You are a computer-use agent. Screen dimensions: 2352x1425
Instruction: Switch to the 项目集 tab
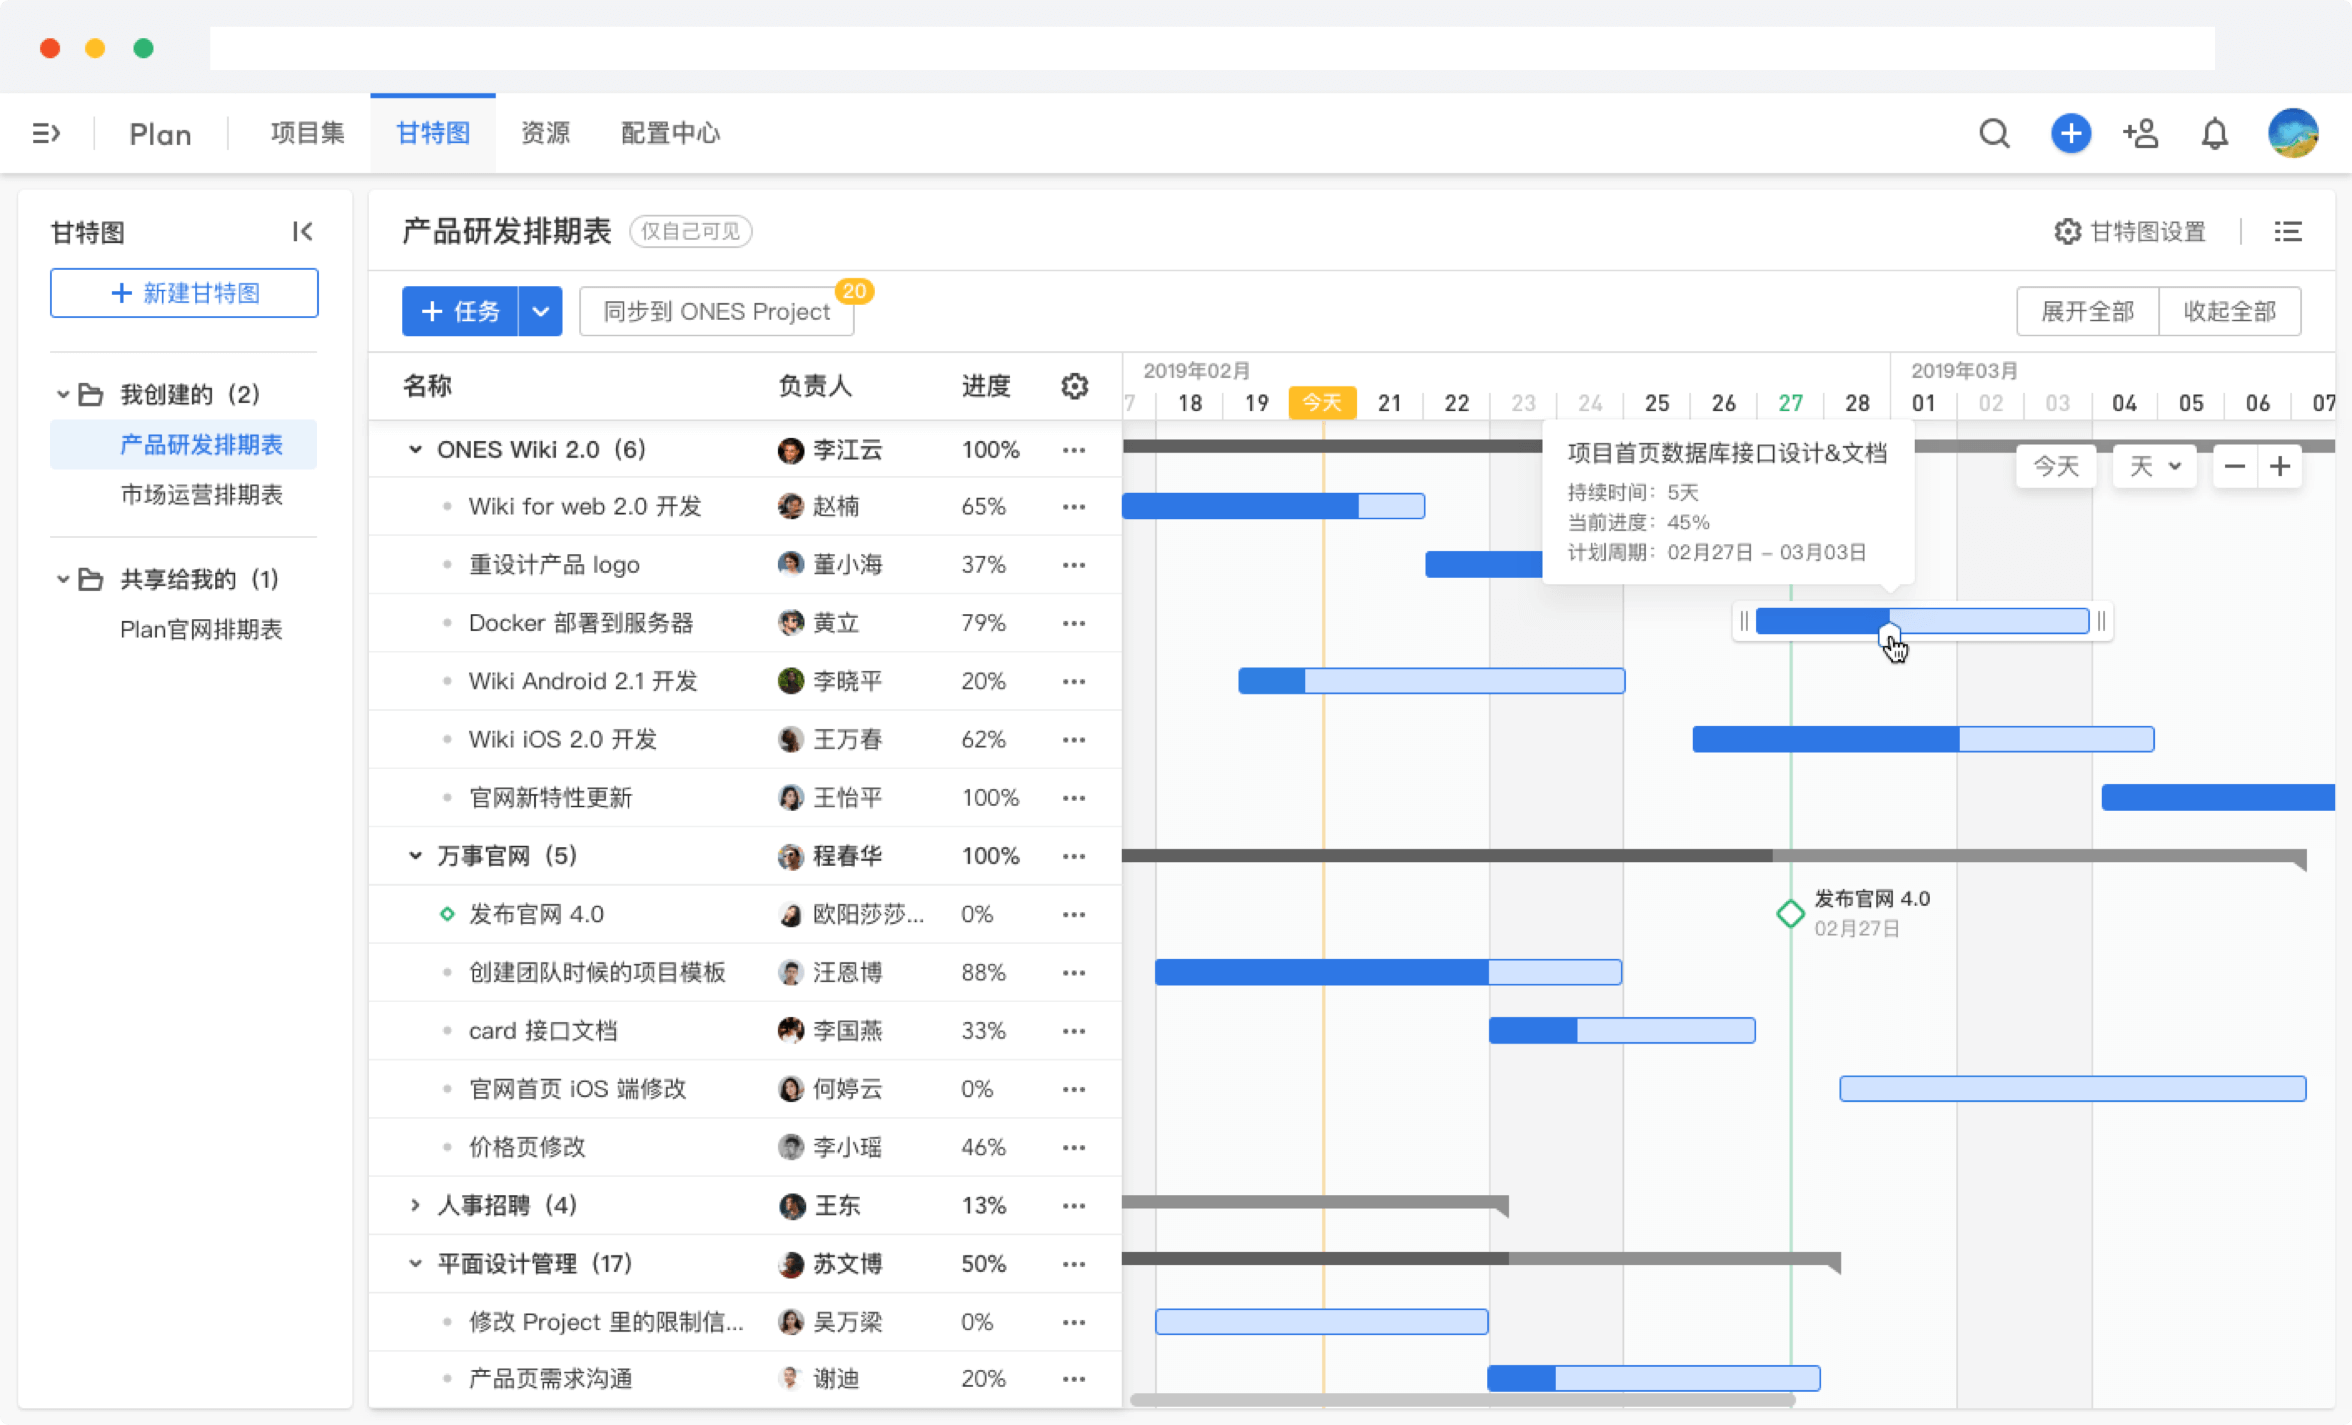pyautogui.click(x=307, y=133)
